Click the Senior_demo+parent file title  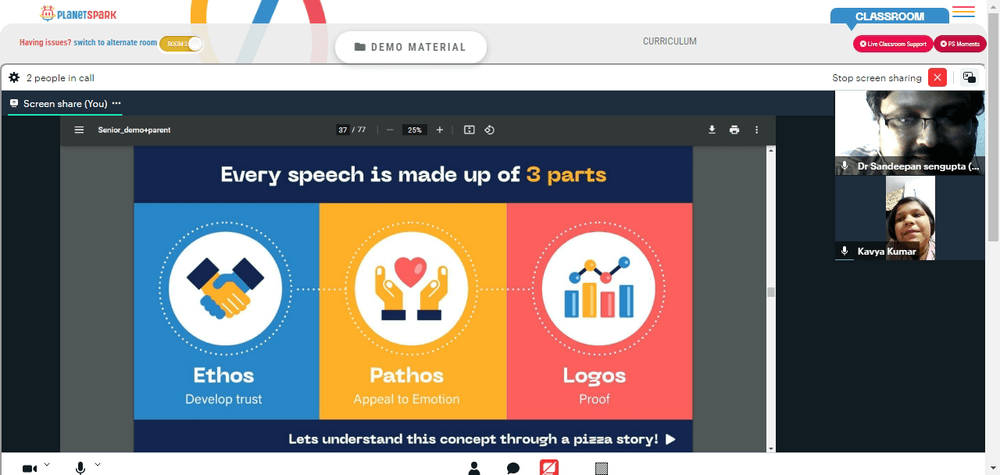click(134, 129)
